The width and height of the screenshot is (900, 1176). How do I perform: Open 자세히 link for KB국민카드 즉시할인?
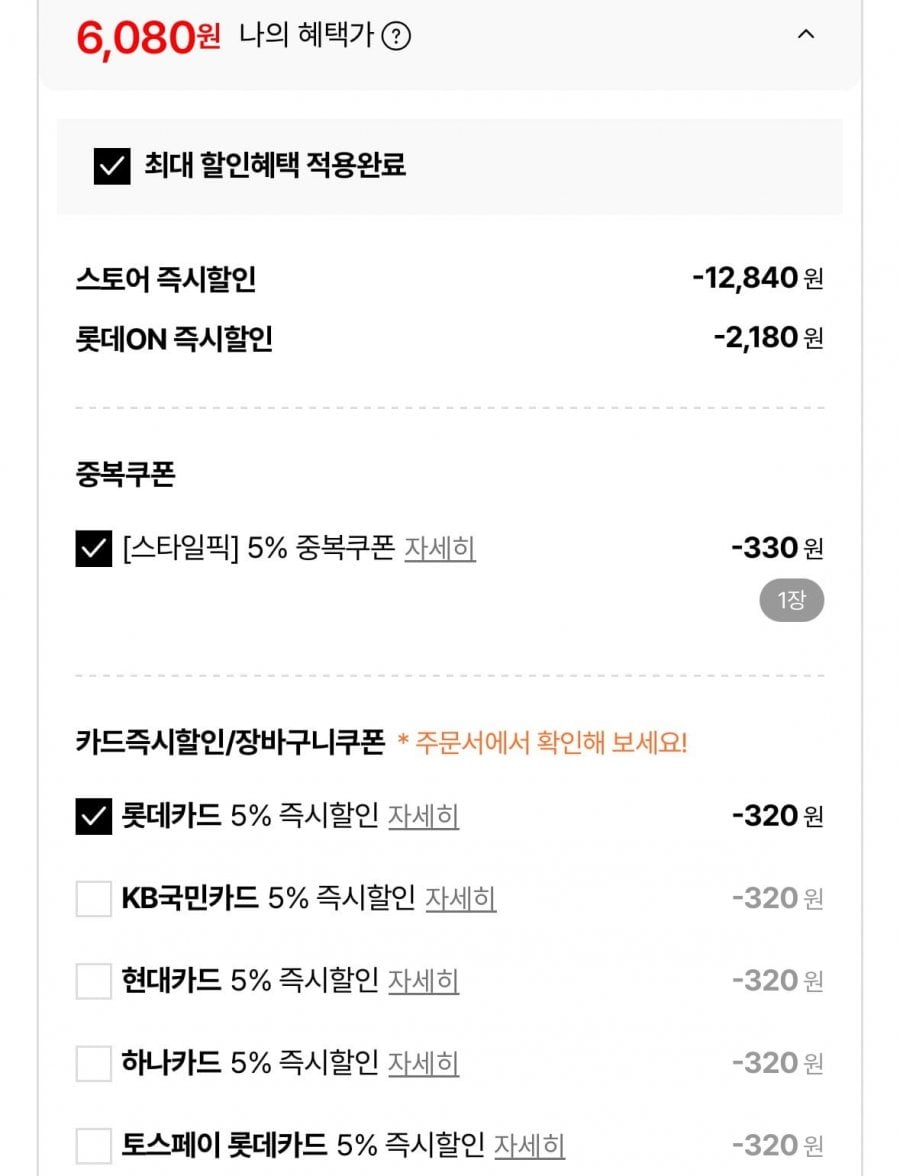click(x=461, y=899)
